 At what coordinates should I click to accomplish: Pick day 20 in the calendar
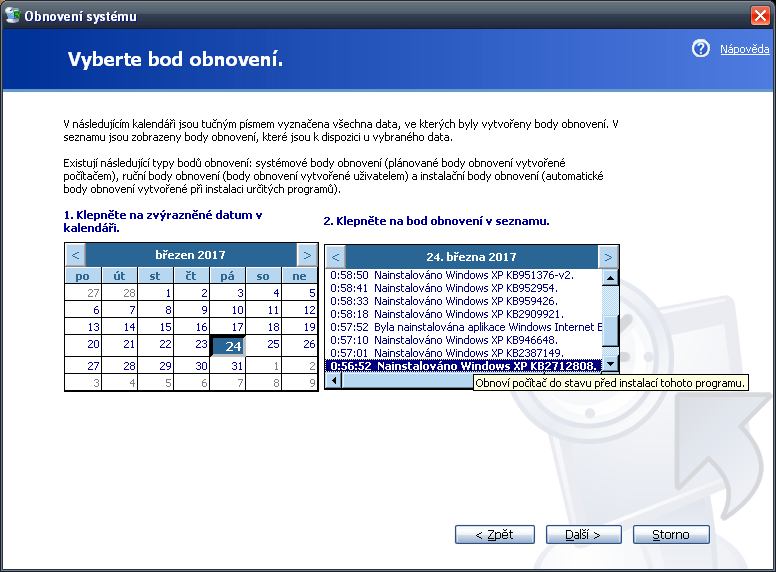84,344
